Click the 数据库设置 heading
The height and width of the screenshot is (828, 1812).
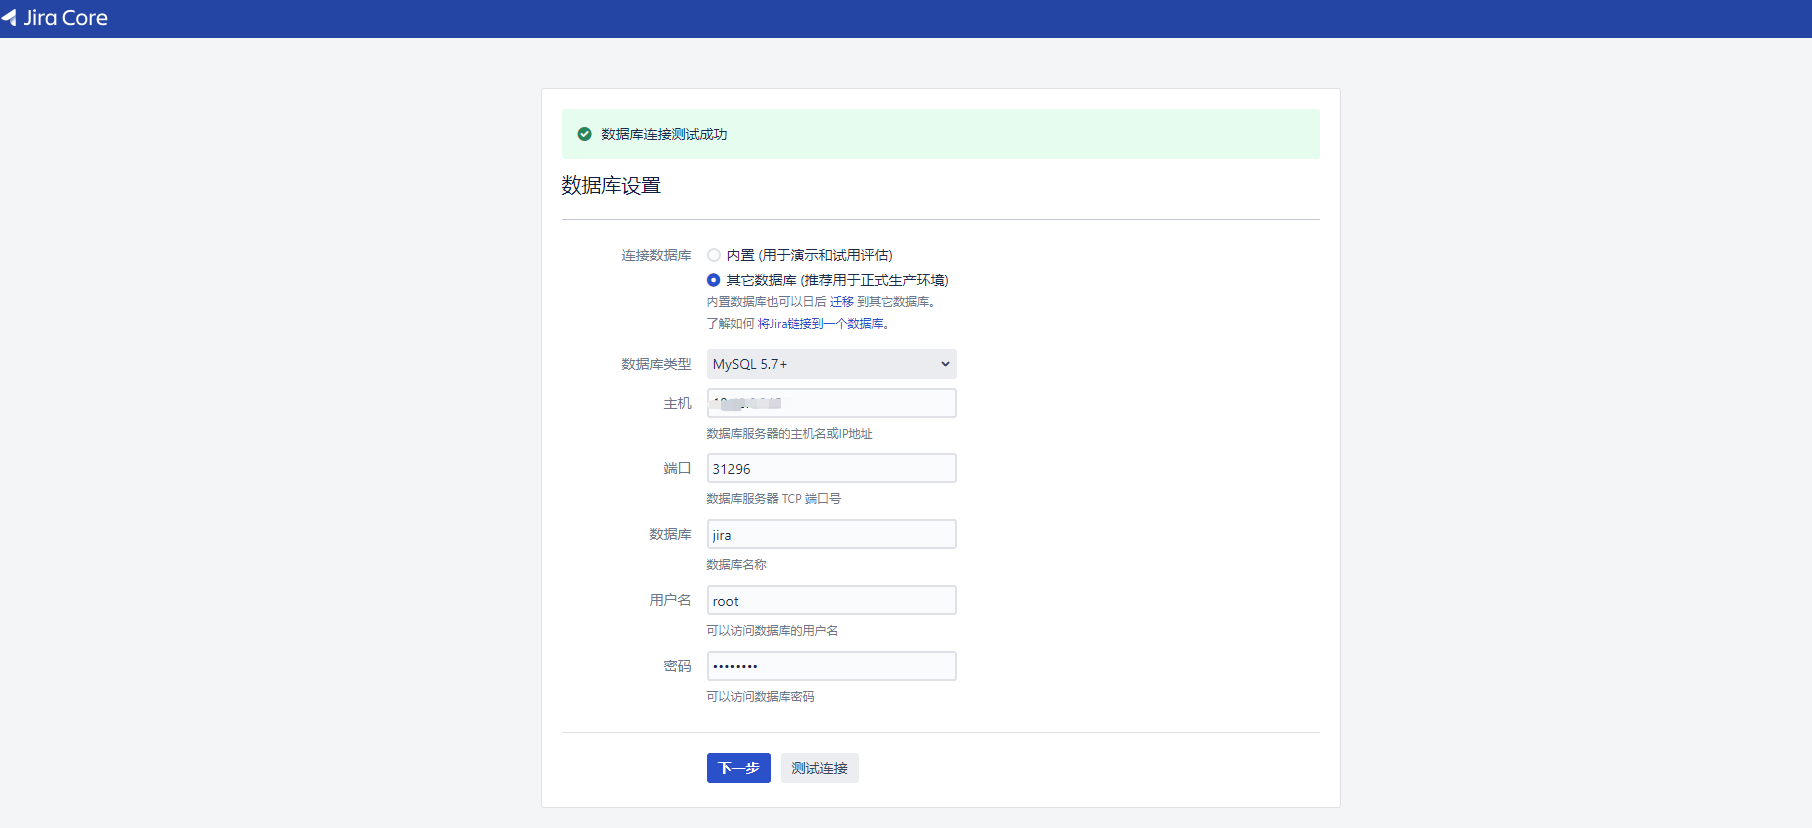point(611,186)
